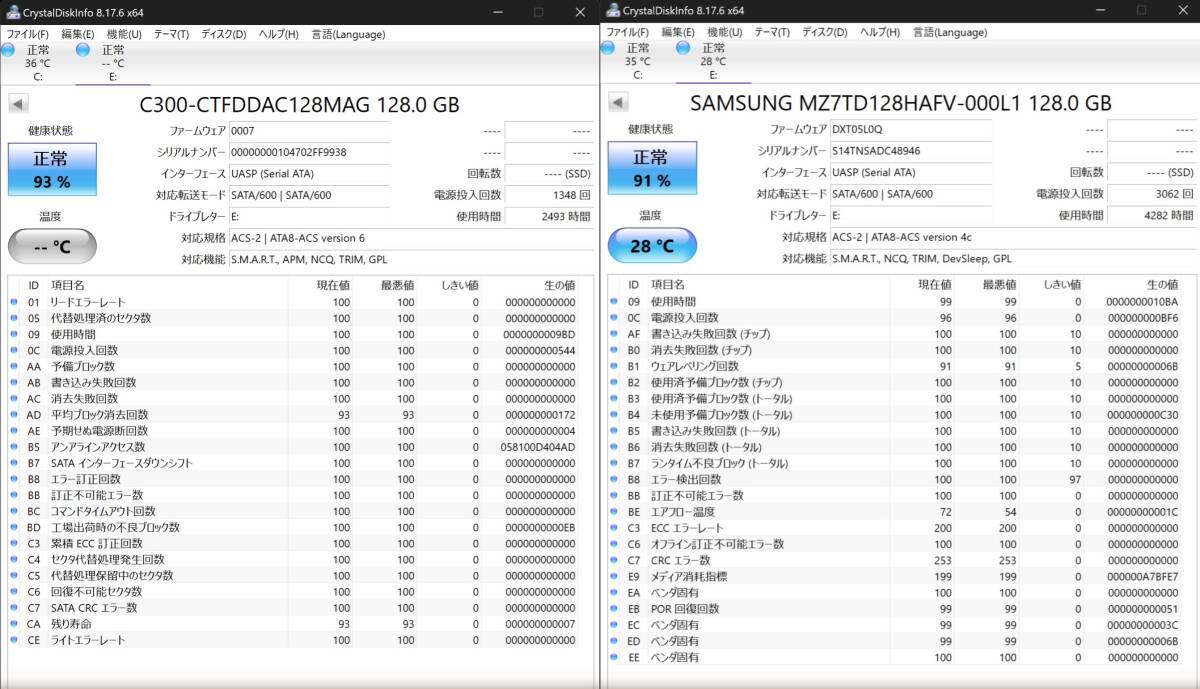Open the ディスク(D) menu in the C300 window
1200x689 pixels.
click(x=223, y=34)
